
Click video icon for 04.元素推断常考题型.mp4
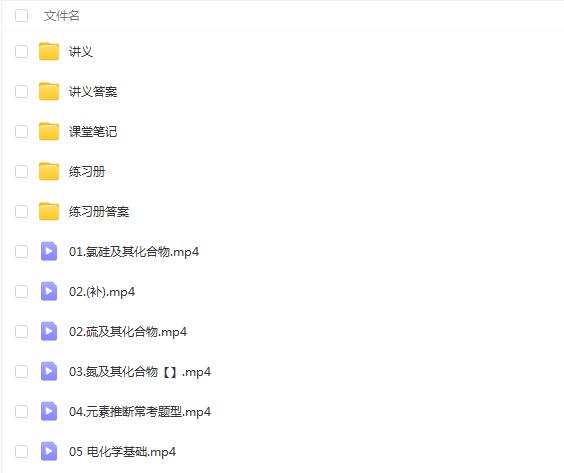[49, 411]
